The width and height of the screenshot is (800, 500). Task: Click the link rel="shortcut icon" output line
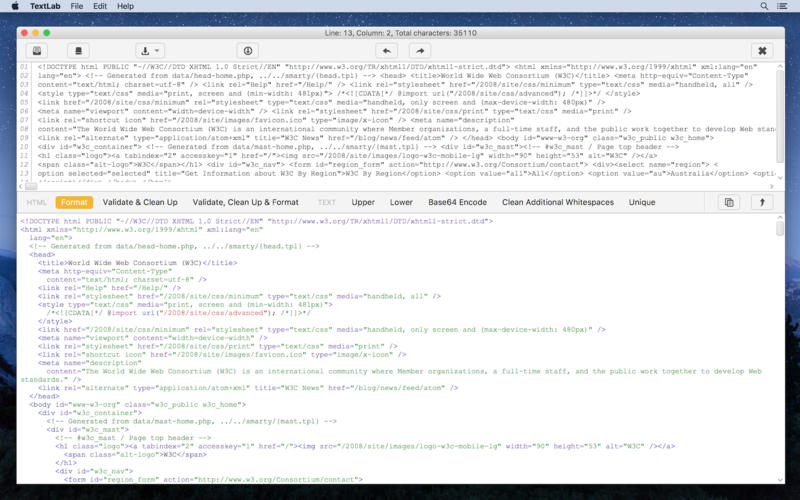(222, 354)
